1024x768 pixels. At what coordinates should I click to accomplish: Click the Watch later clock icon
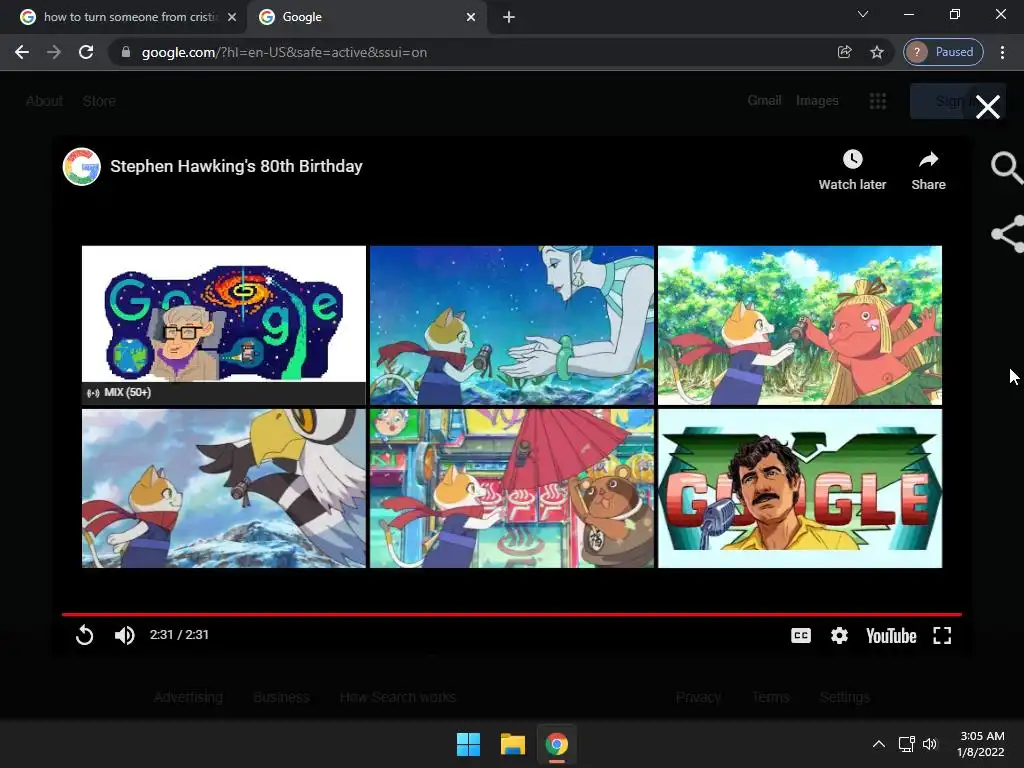click(x=852, y=159)
